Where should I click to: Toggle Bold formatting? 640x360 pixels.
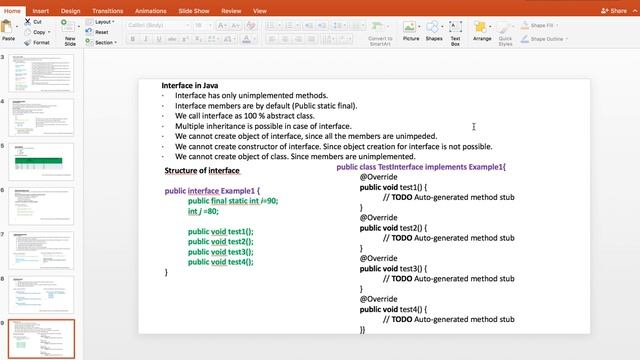[132, 39]
